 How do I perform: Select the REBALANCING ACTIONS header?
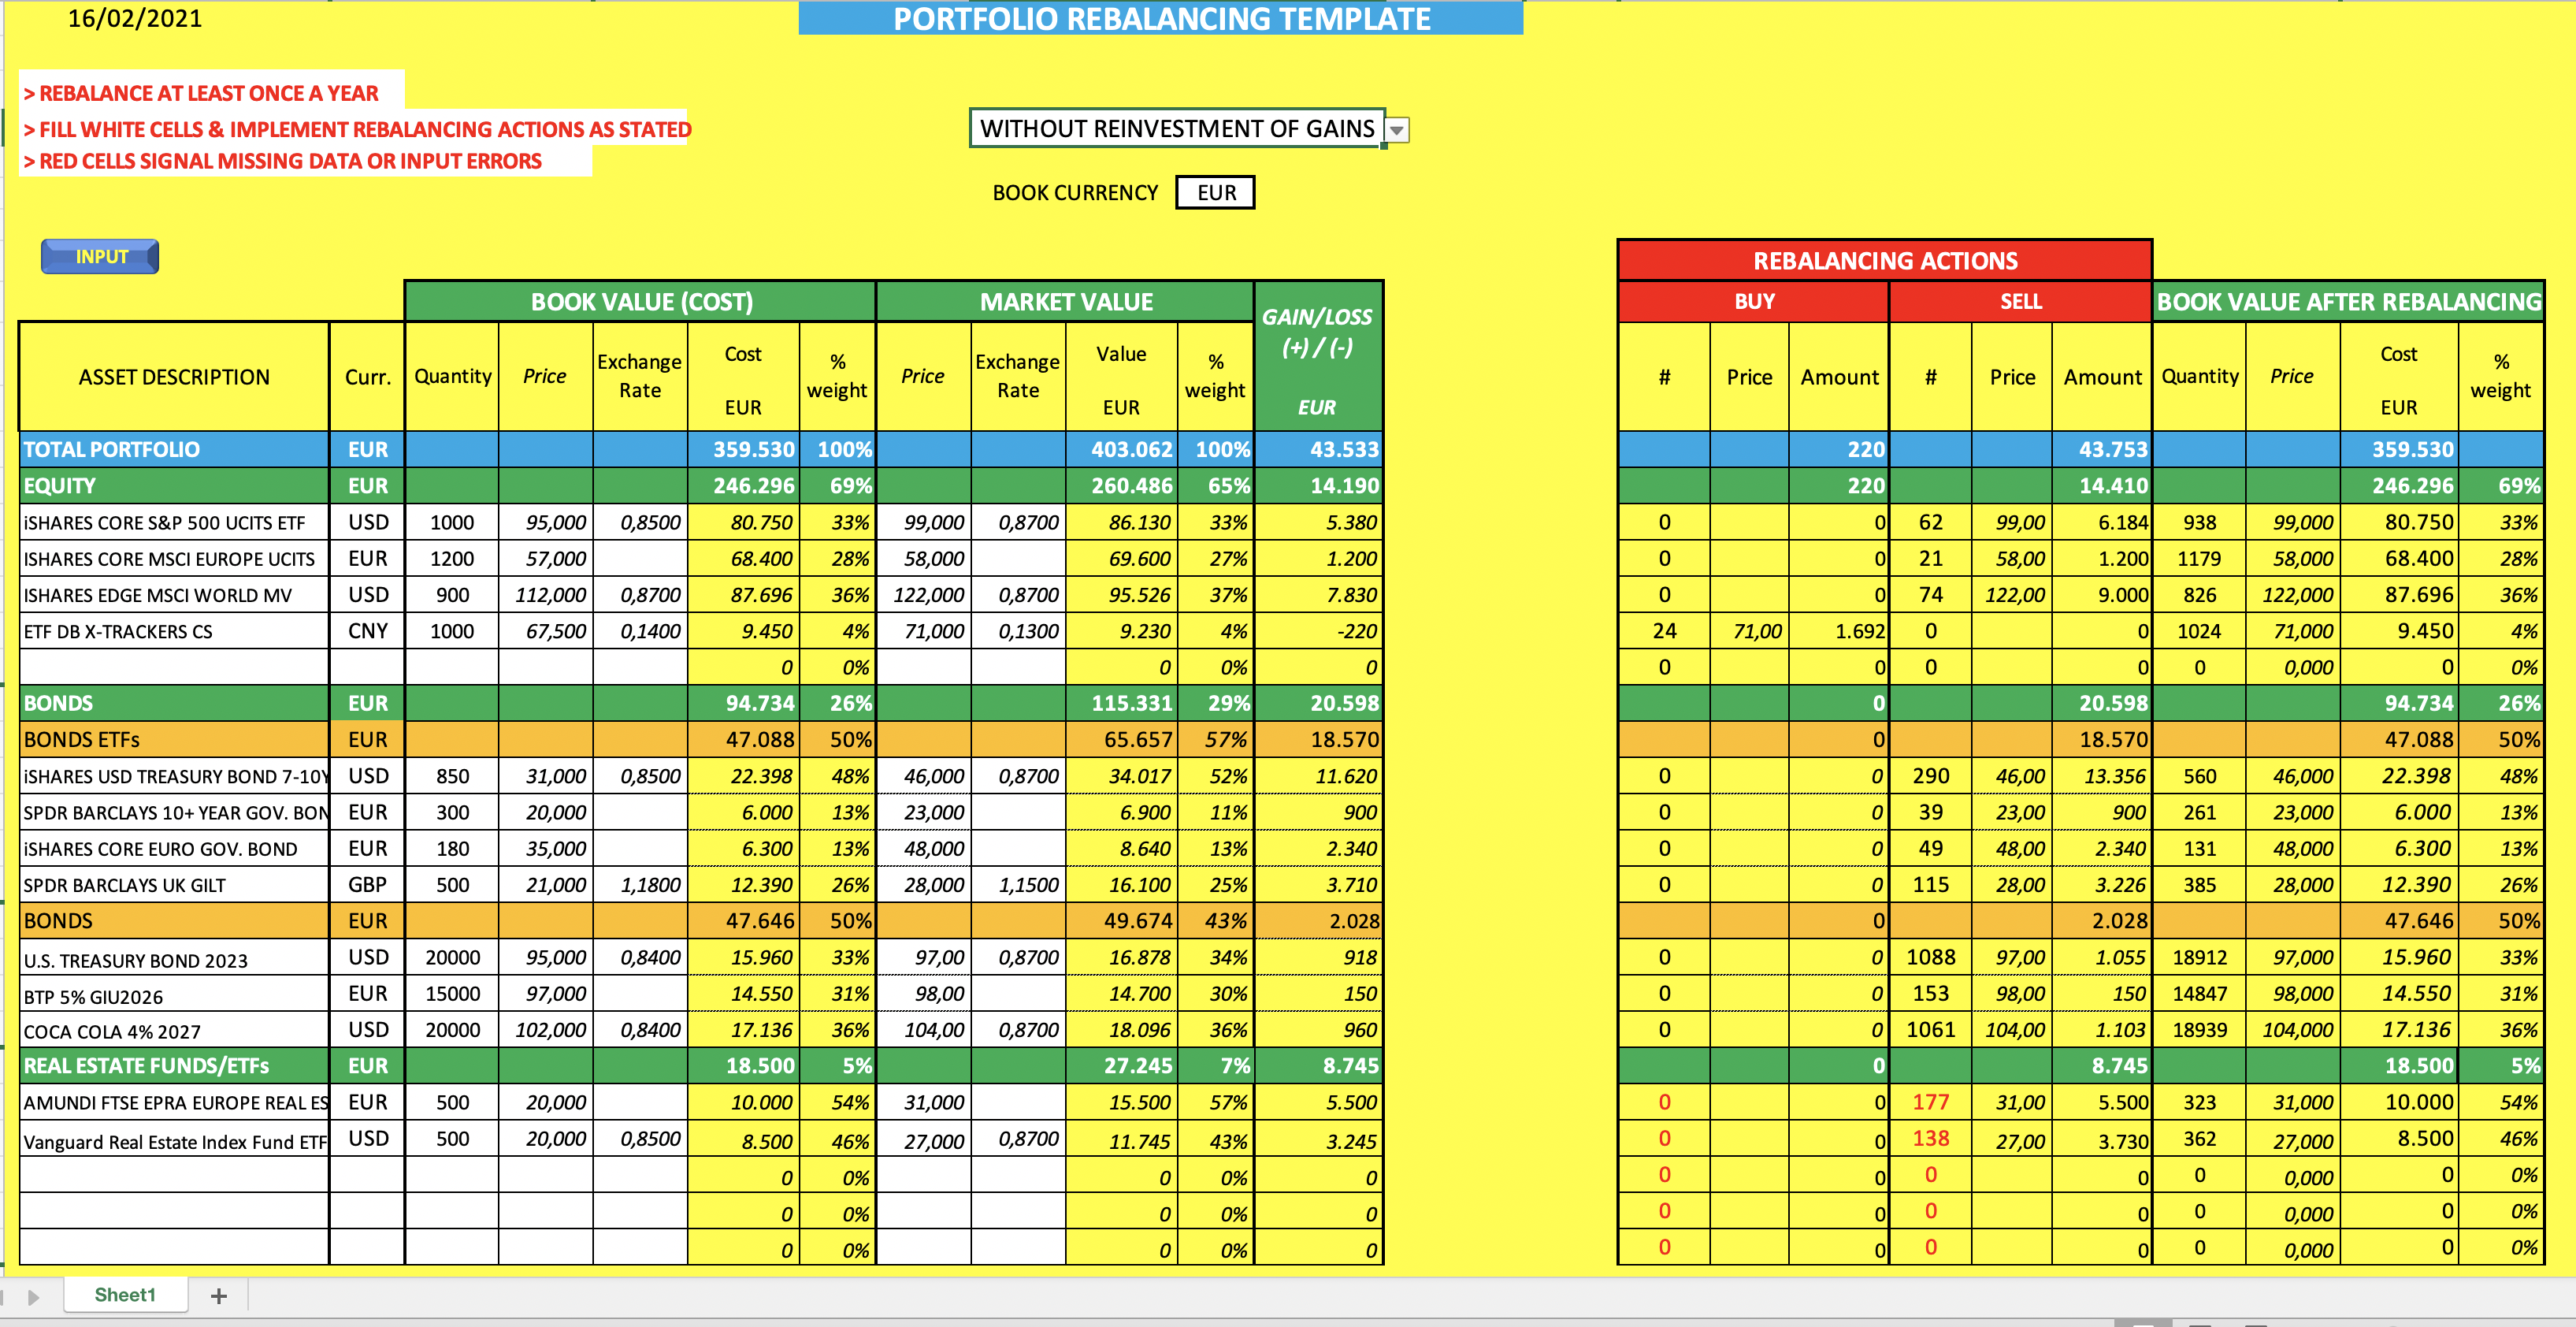coord(1885,261)
